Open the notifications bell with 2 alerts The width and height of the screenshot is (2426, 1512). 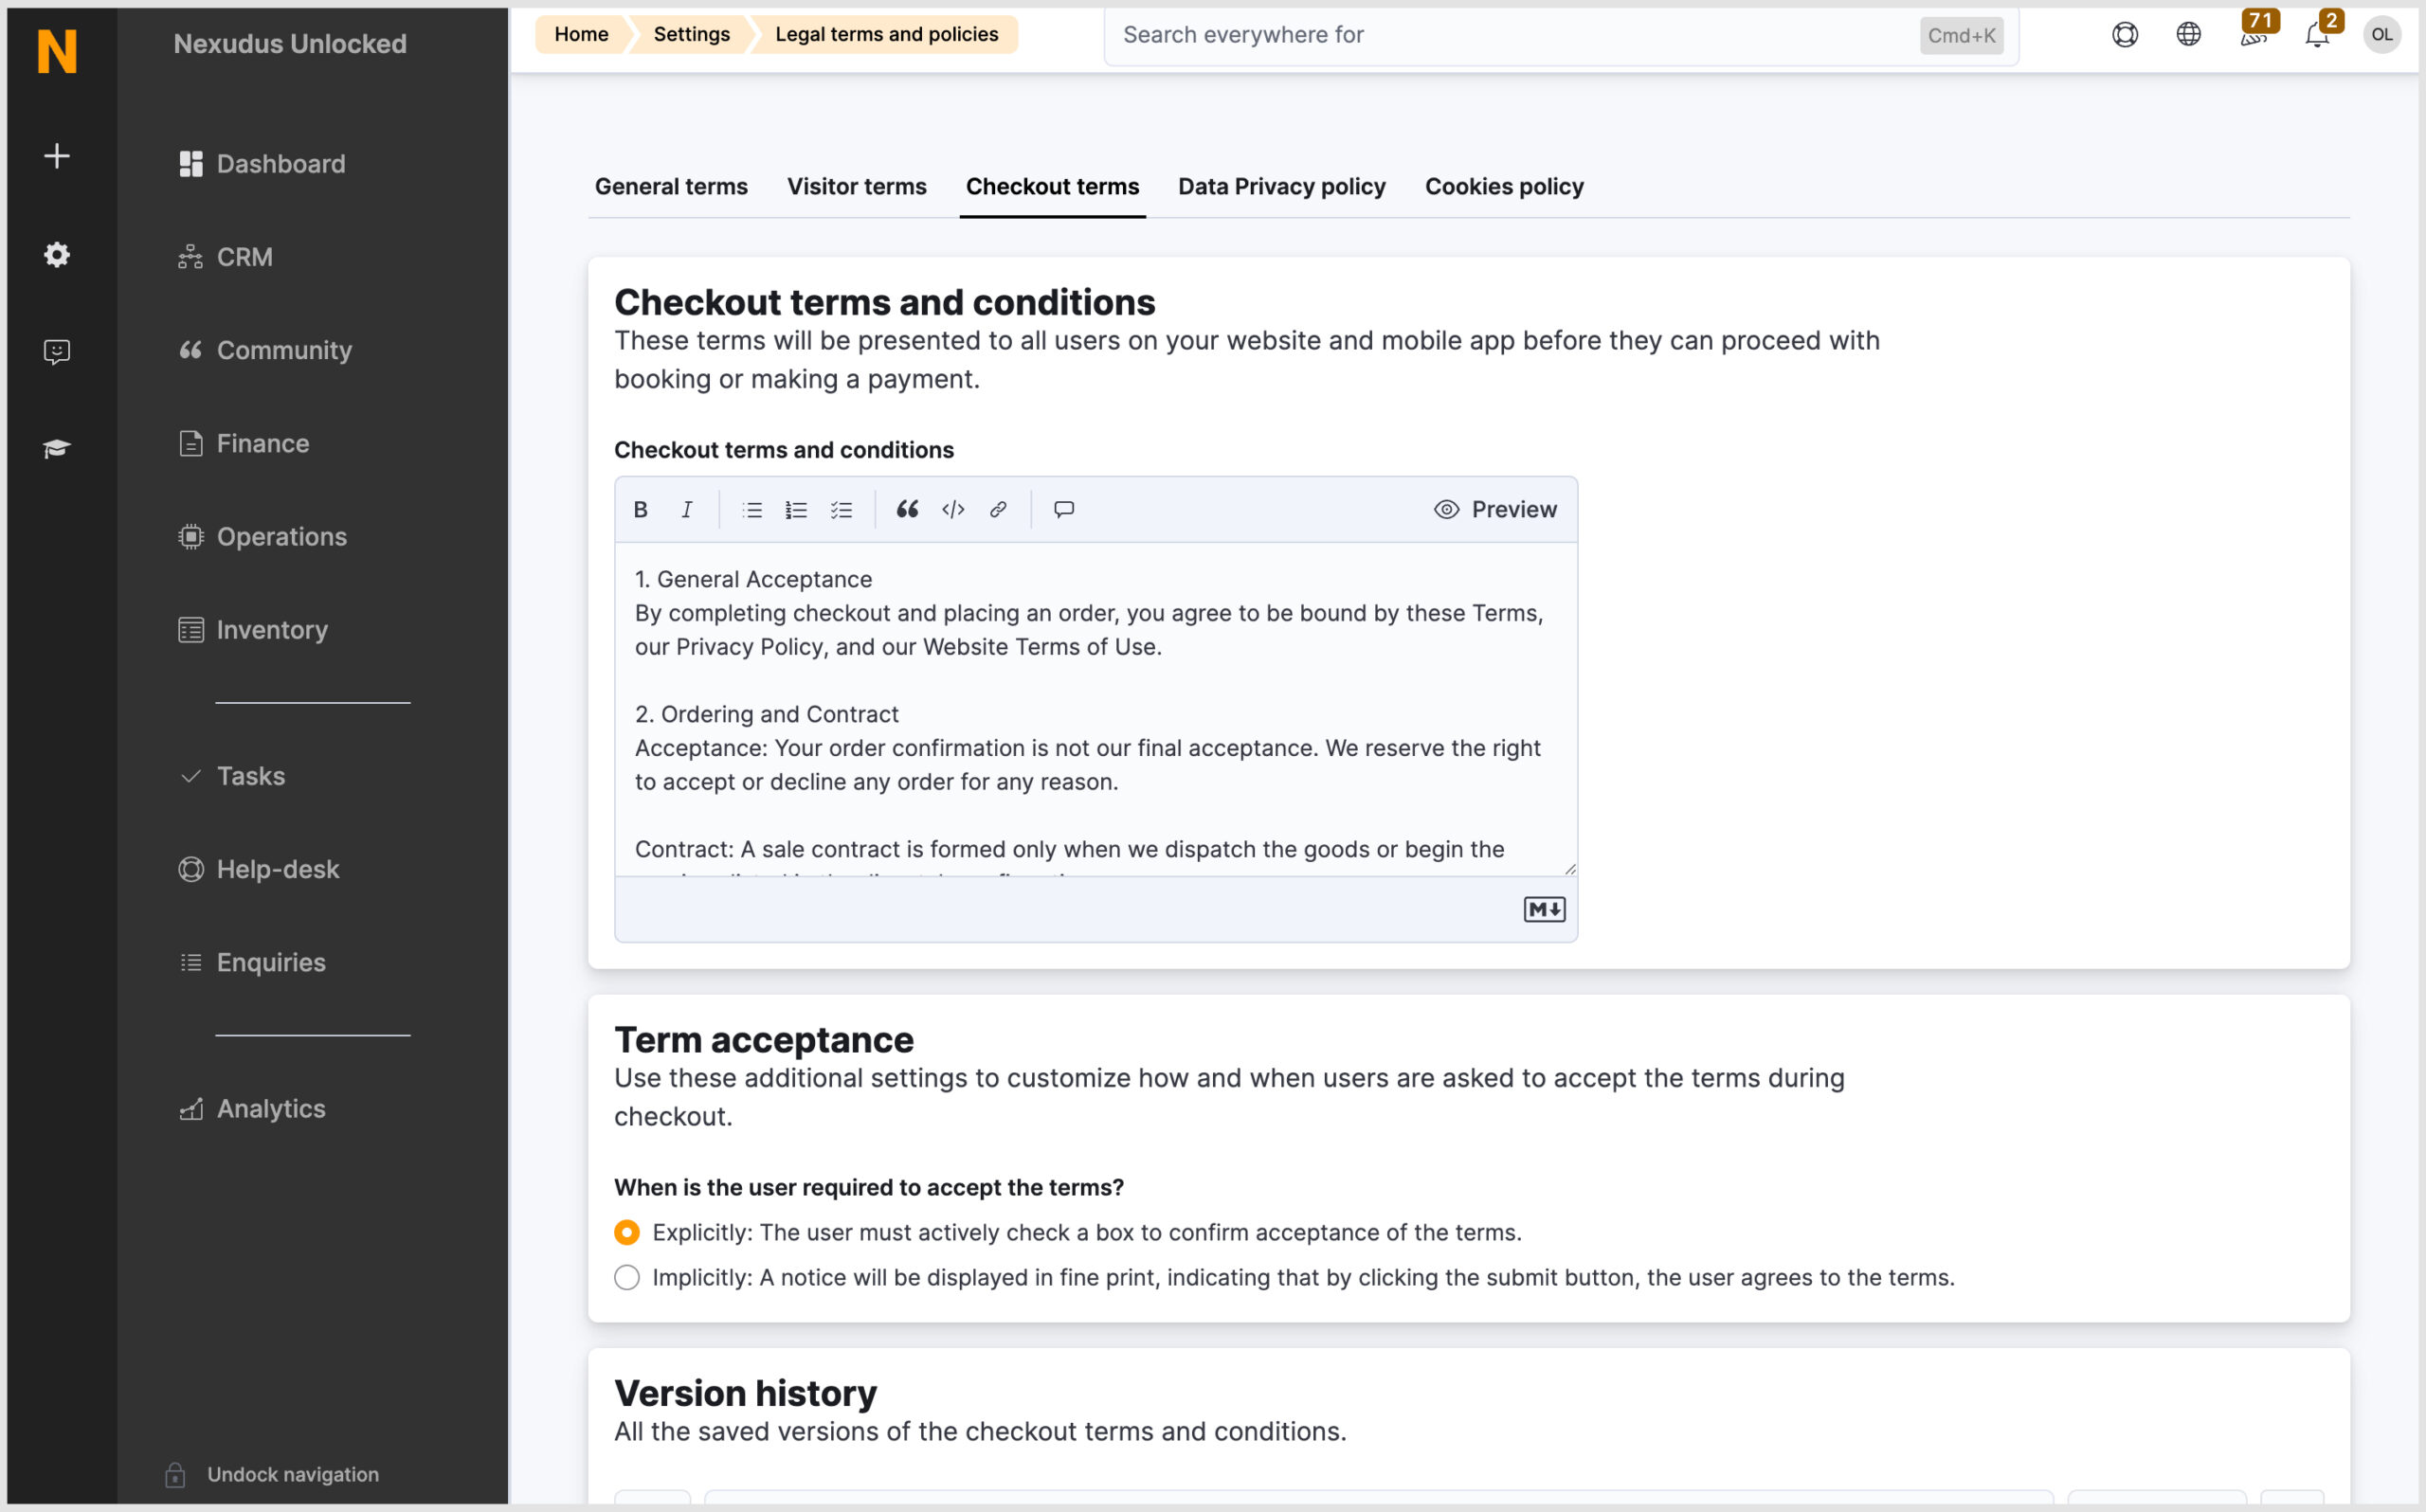click(2316, 37)
